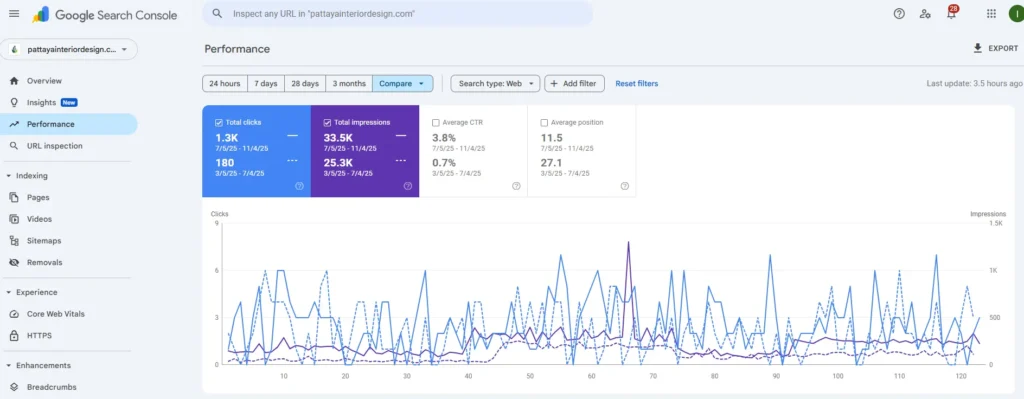Click the 33.5K total impressions value
1024x399 pixels.
338,138
